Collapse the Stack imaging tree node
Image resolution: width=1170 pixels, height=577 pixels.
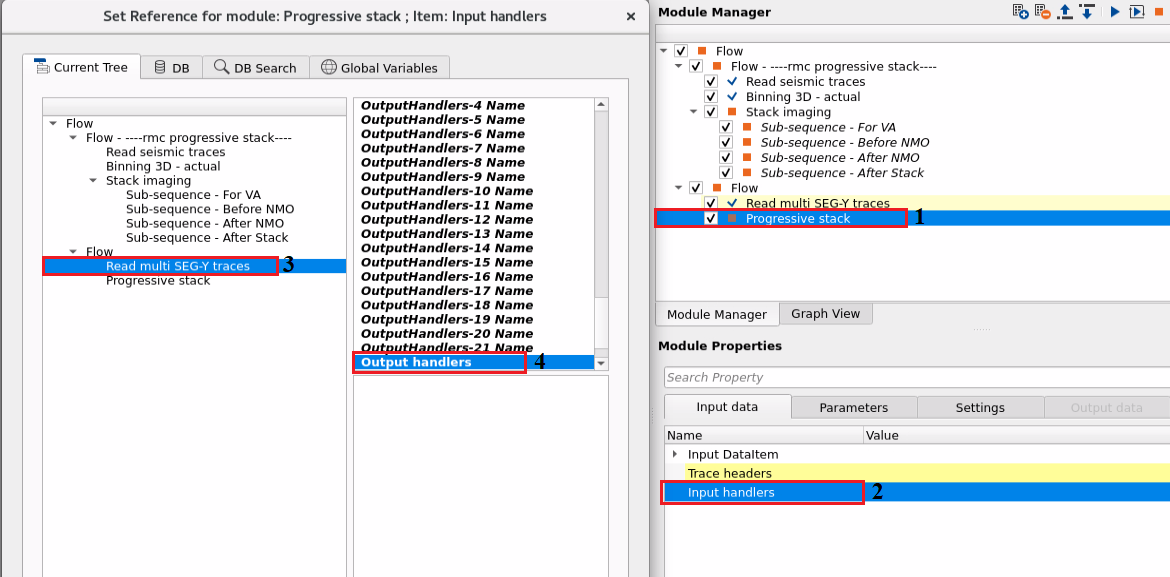pos(694,111)
